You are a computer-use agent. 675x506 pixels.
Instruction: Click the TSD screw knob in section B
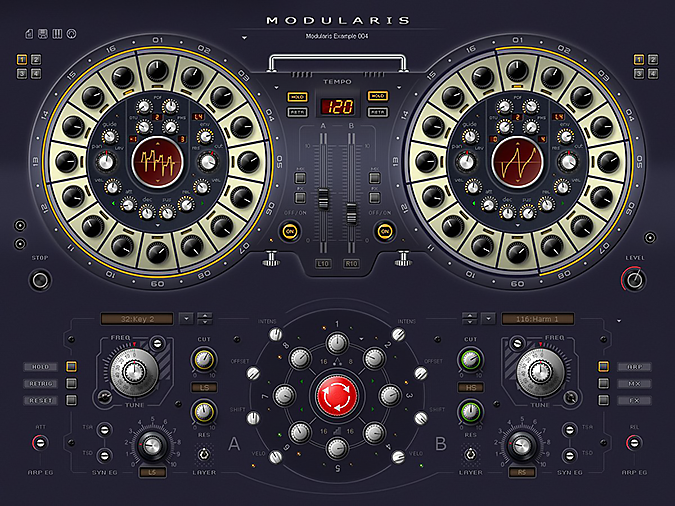[x=570, y=455]
